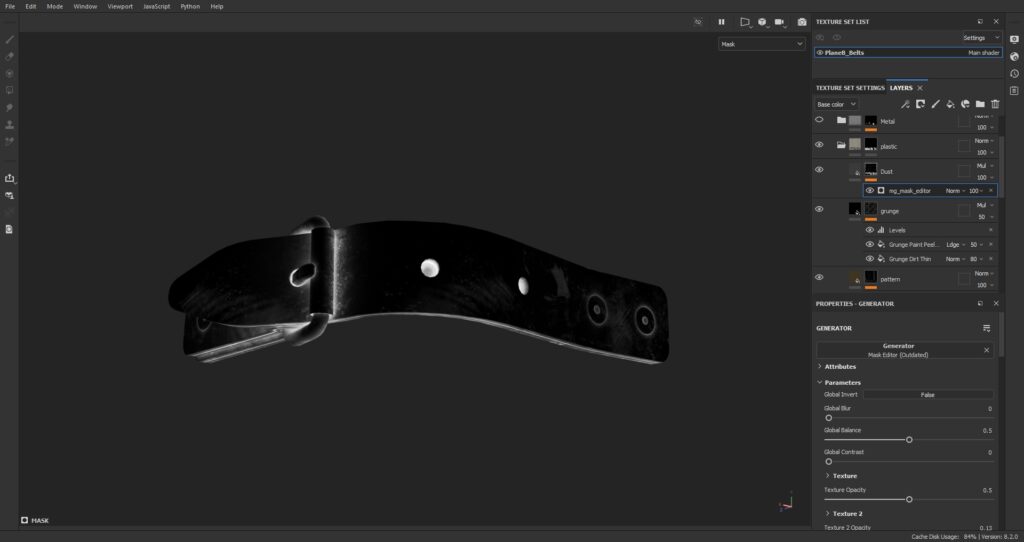Viewport: 1024px width, 542px height.
Task: Open the Mode menu
Action: (x=55, y=7)
